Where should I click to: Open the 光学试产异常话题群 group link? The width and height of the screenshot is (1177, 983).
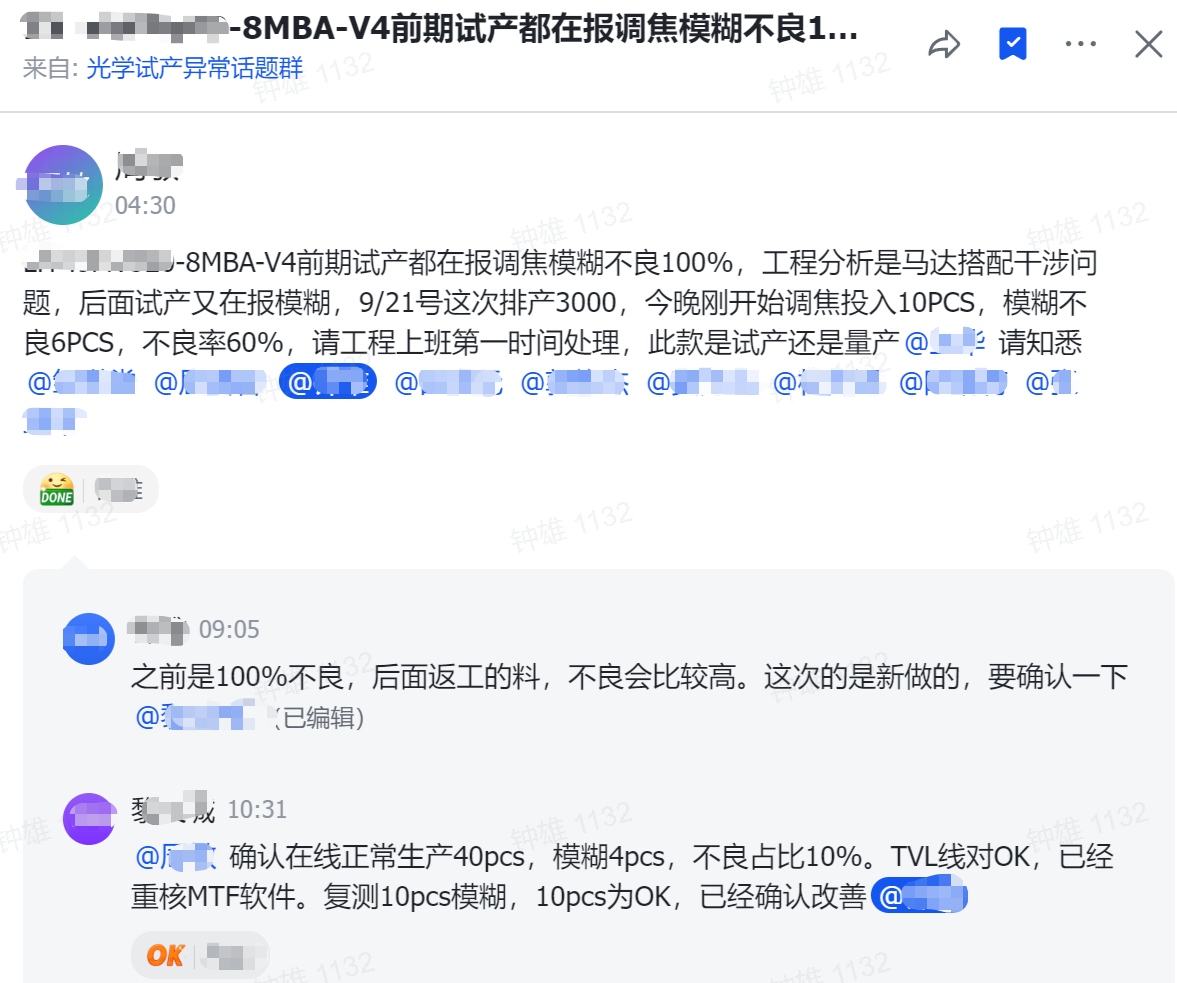(194, 68)
